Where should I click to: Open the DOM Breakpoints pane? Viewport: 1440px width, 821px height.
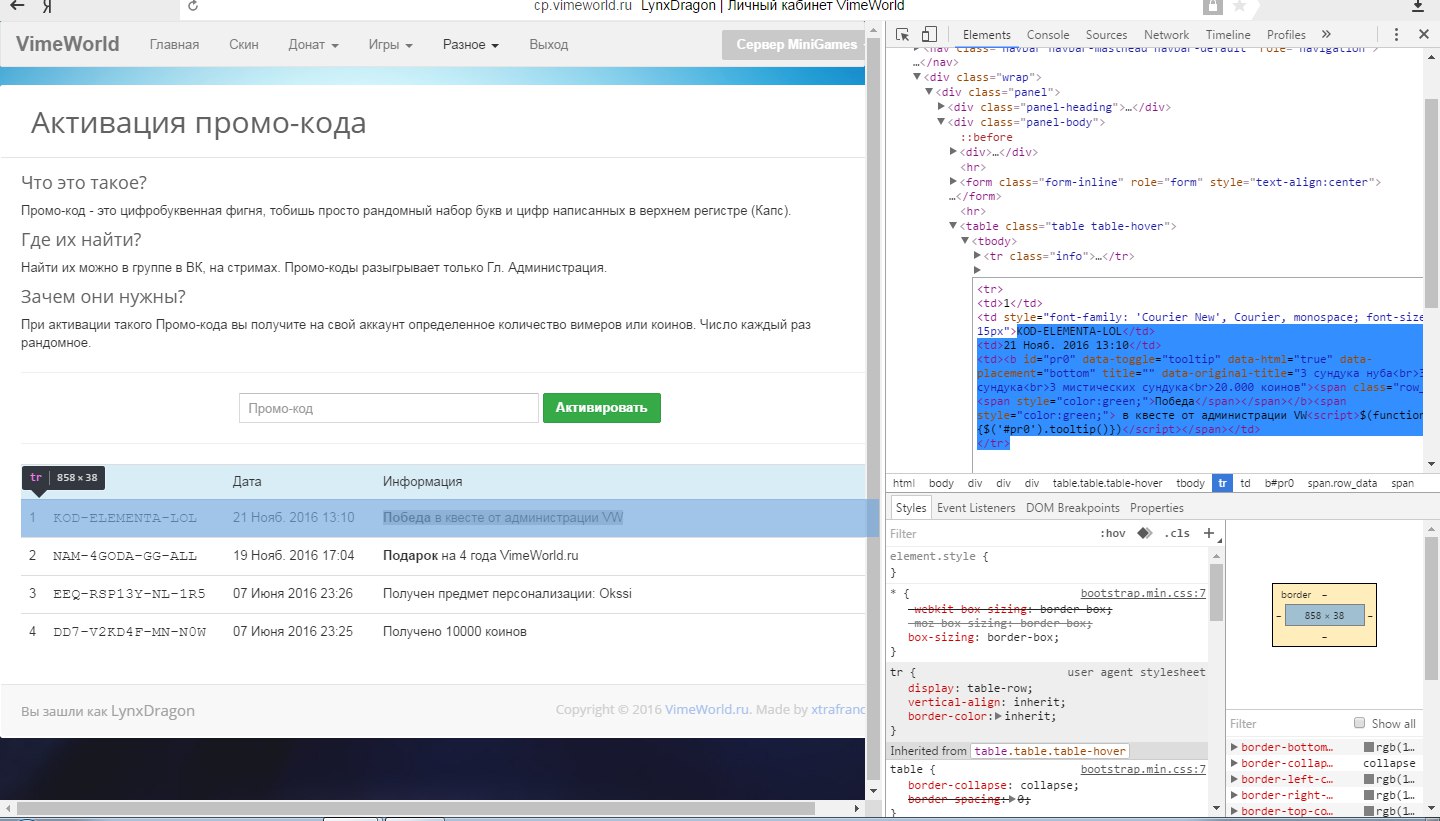pyautogui.click(x=1073, y=508)
